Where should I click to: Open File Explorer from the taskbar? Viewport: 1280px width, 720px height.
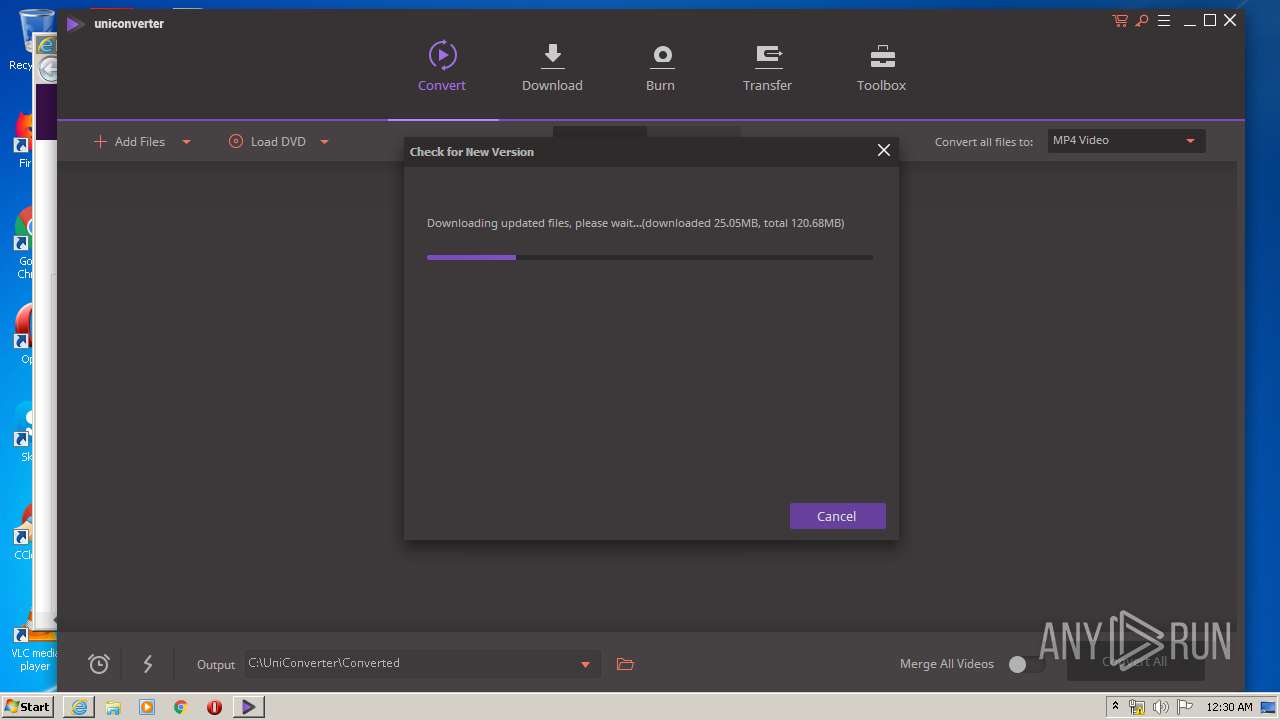pos(113,707)
